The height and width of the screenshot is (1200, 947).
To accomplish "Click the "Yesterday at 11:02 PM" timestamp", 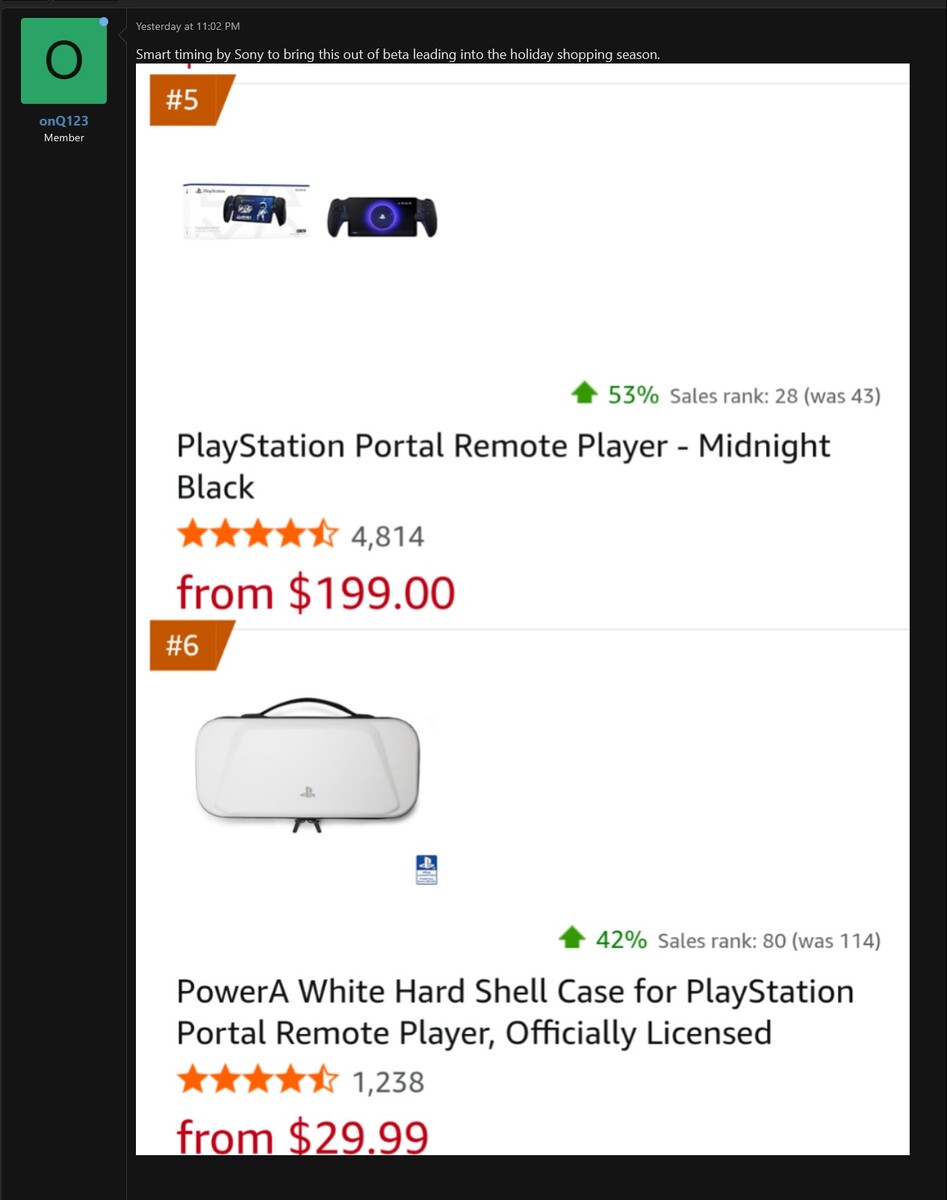I will (188, 26).
